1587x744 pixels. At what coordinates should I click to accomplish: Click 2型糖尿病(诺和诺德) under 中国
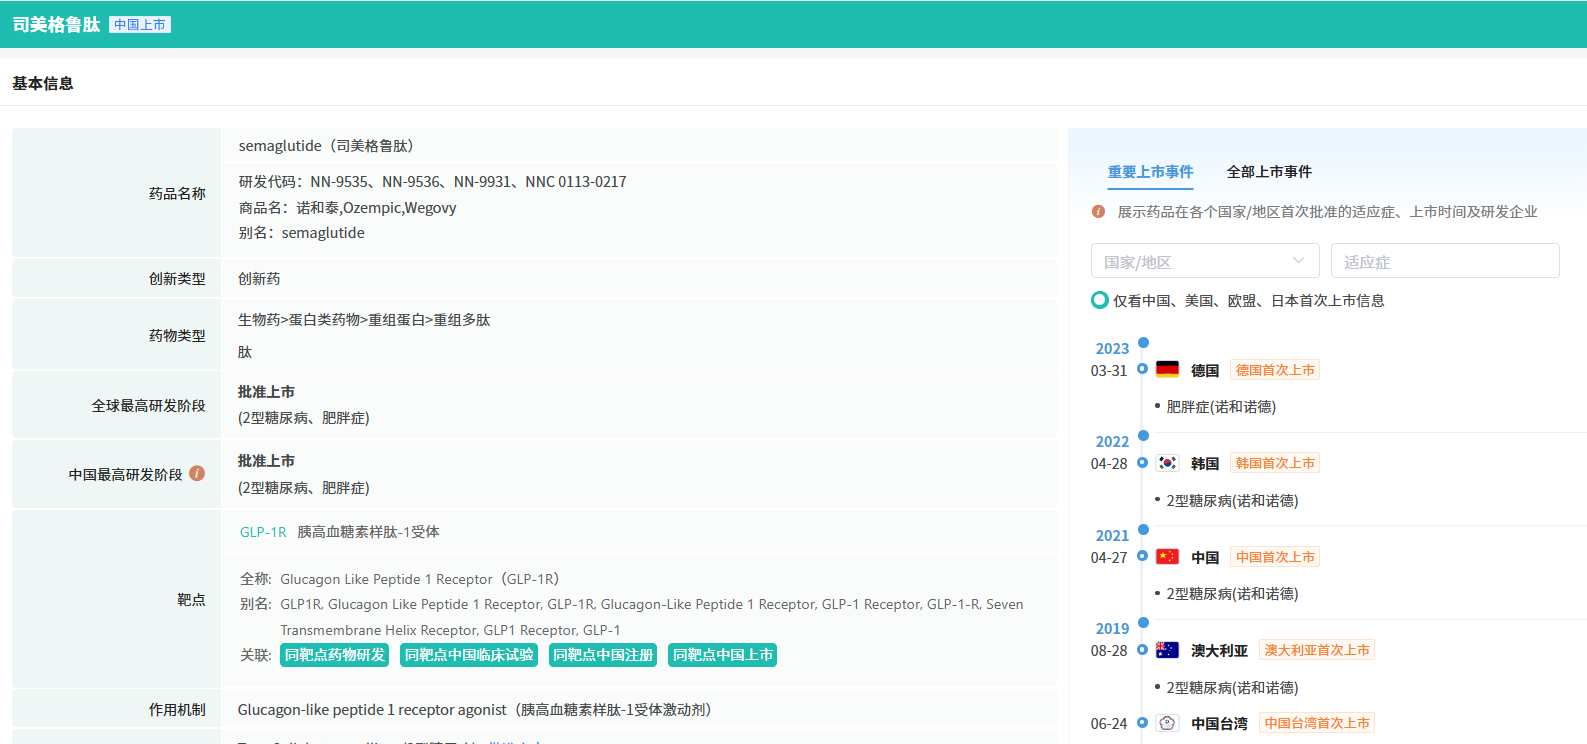coord(1232,594)
